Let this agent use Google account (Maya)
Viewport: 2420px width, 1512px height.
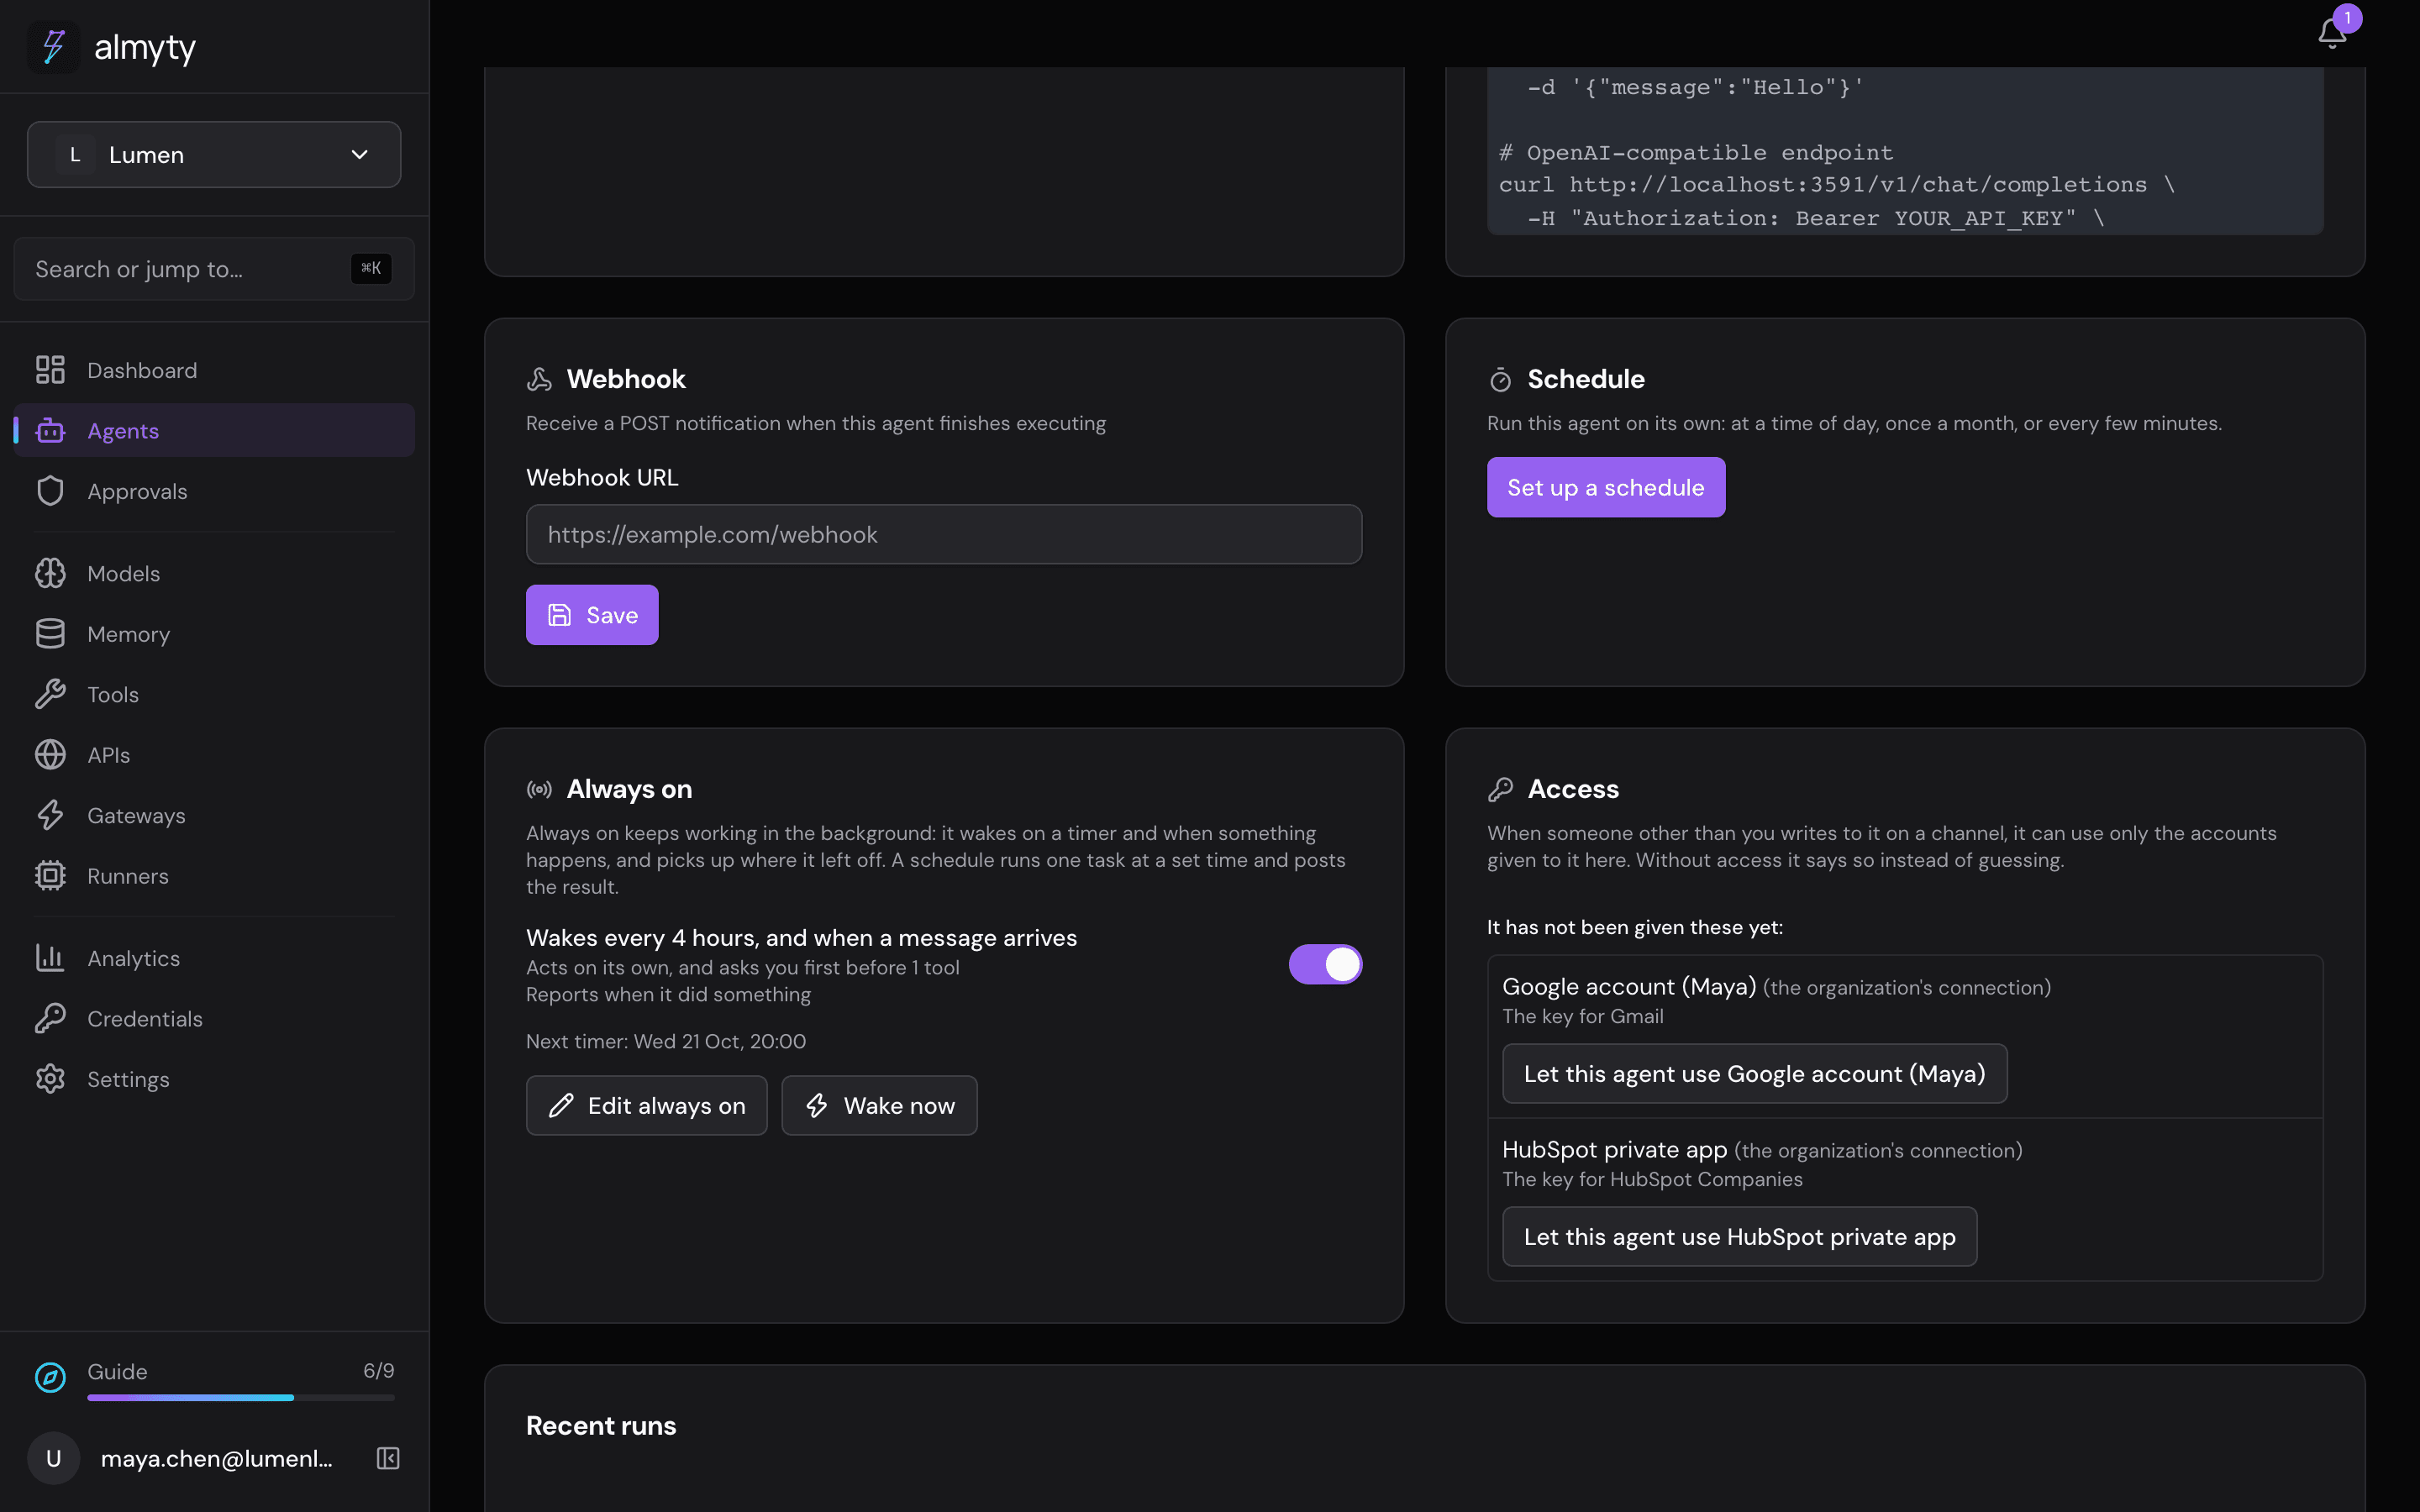1754,1073
